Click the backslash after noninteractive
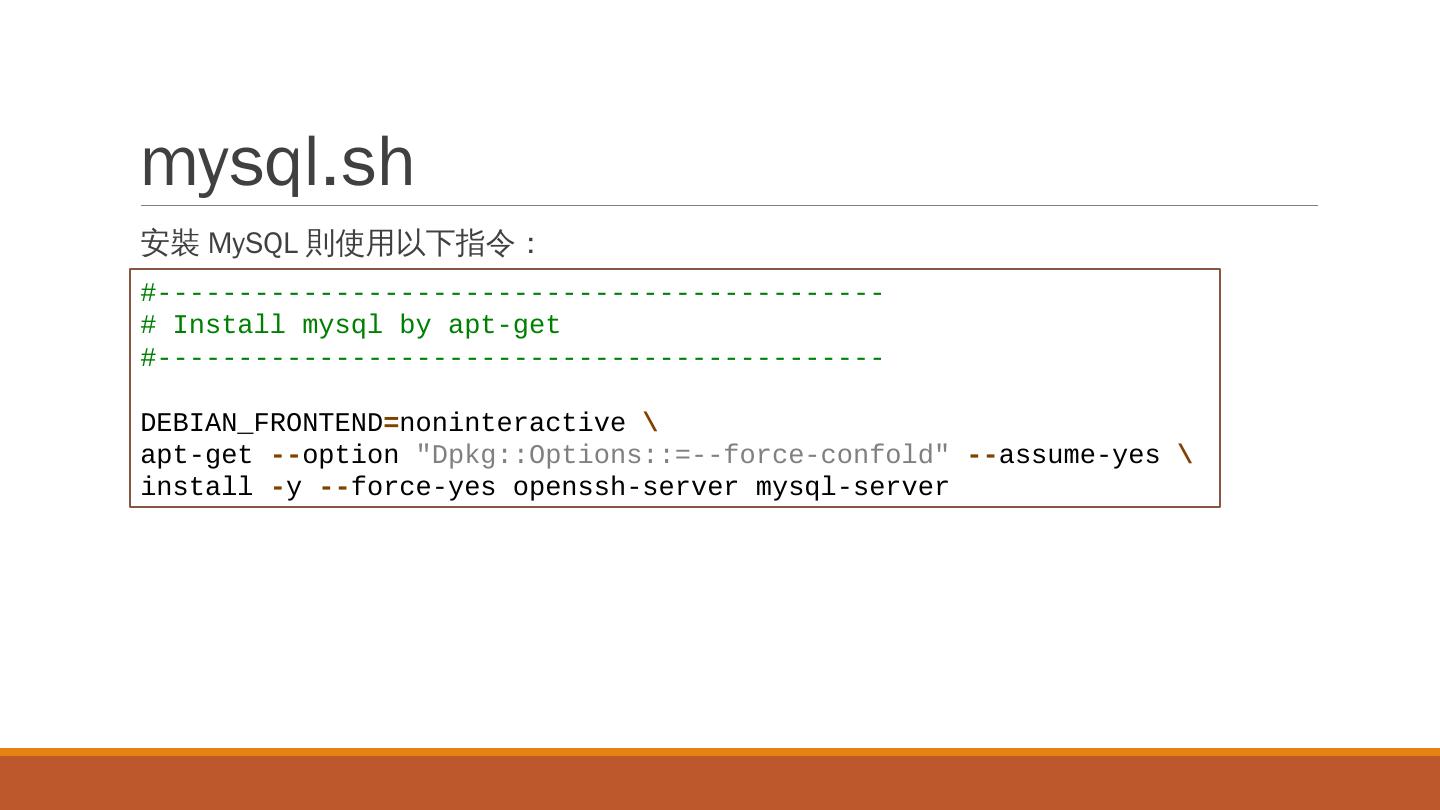This screenshot has height=810, width=1440. click(650, 423)
